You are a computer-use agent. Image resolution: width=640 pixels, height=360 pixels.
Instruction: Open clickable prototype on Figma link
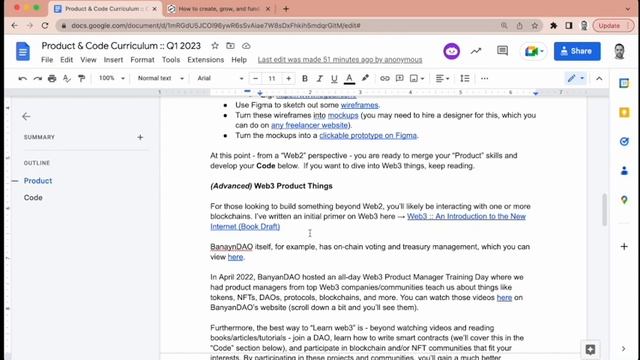(368, 136)
